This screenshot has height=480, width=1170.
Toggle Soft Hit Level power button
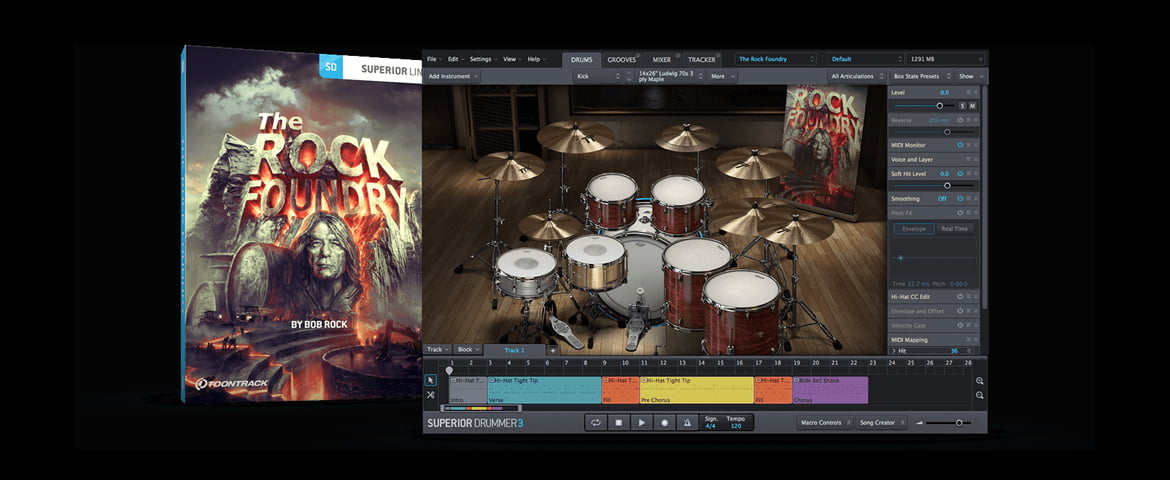coord(960,173)
